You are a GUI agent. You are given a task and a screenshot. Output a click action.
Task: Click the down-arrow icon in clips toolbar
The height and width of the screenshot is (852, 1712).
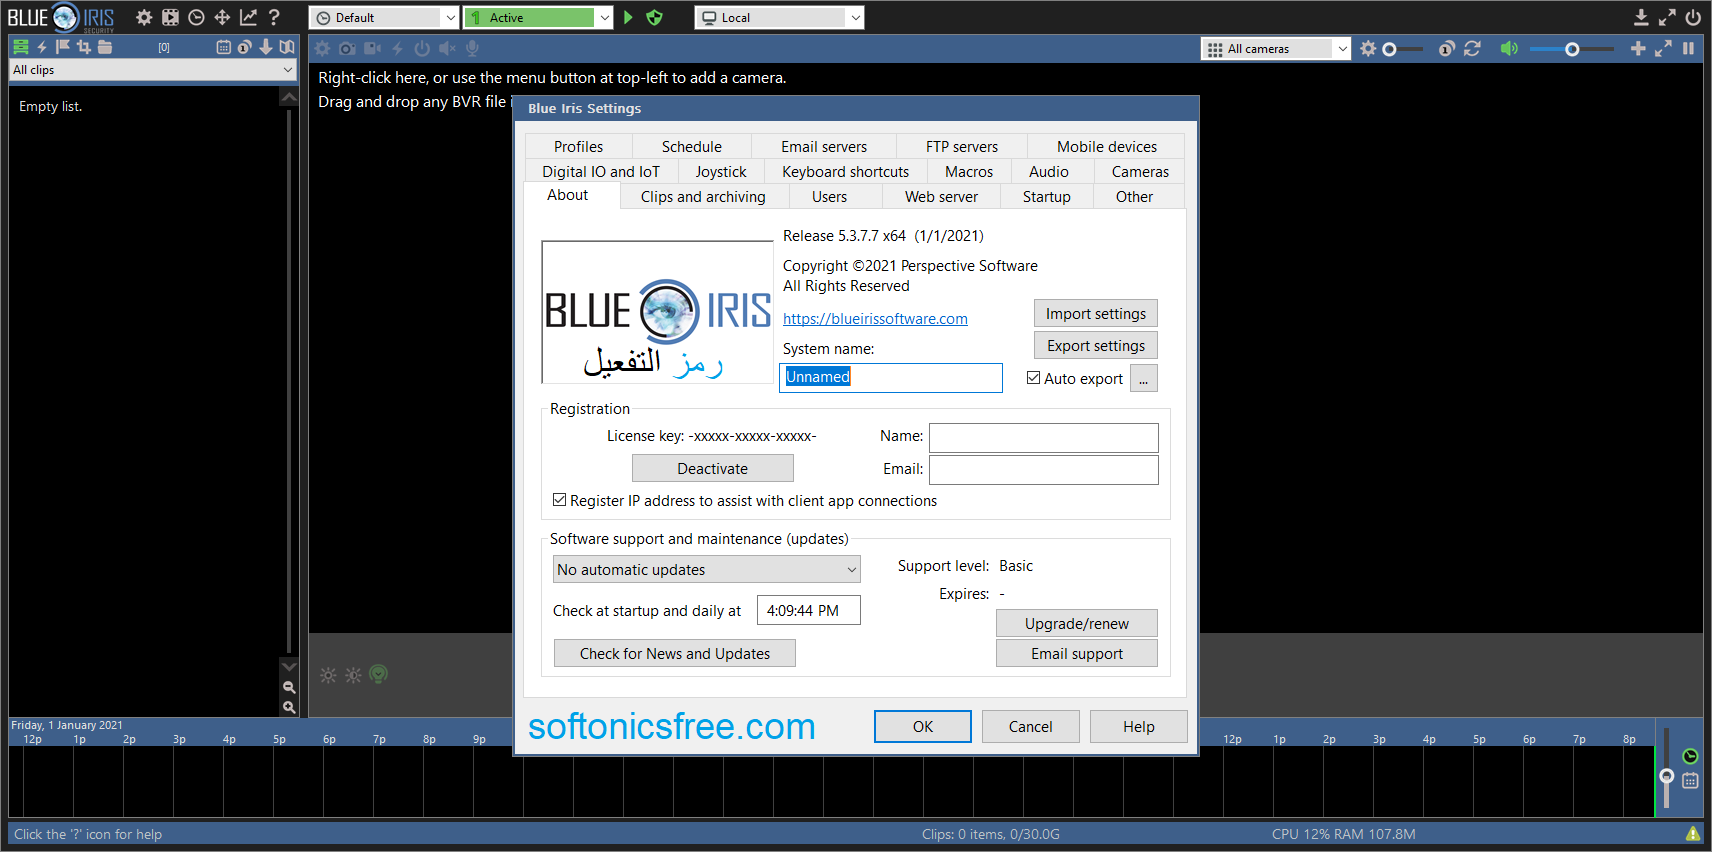265,47
